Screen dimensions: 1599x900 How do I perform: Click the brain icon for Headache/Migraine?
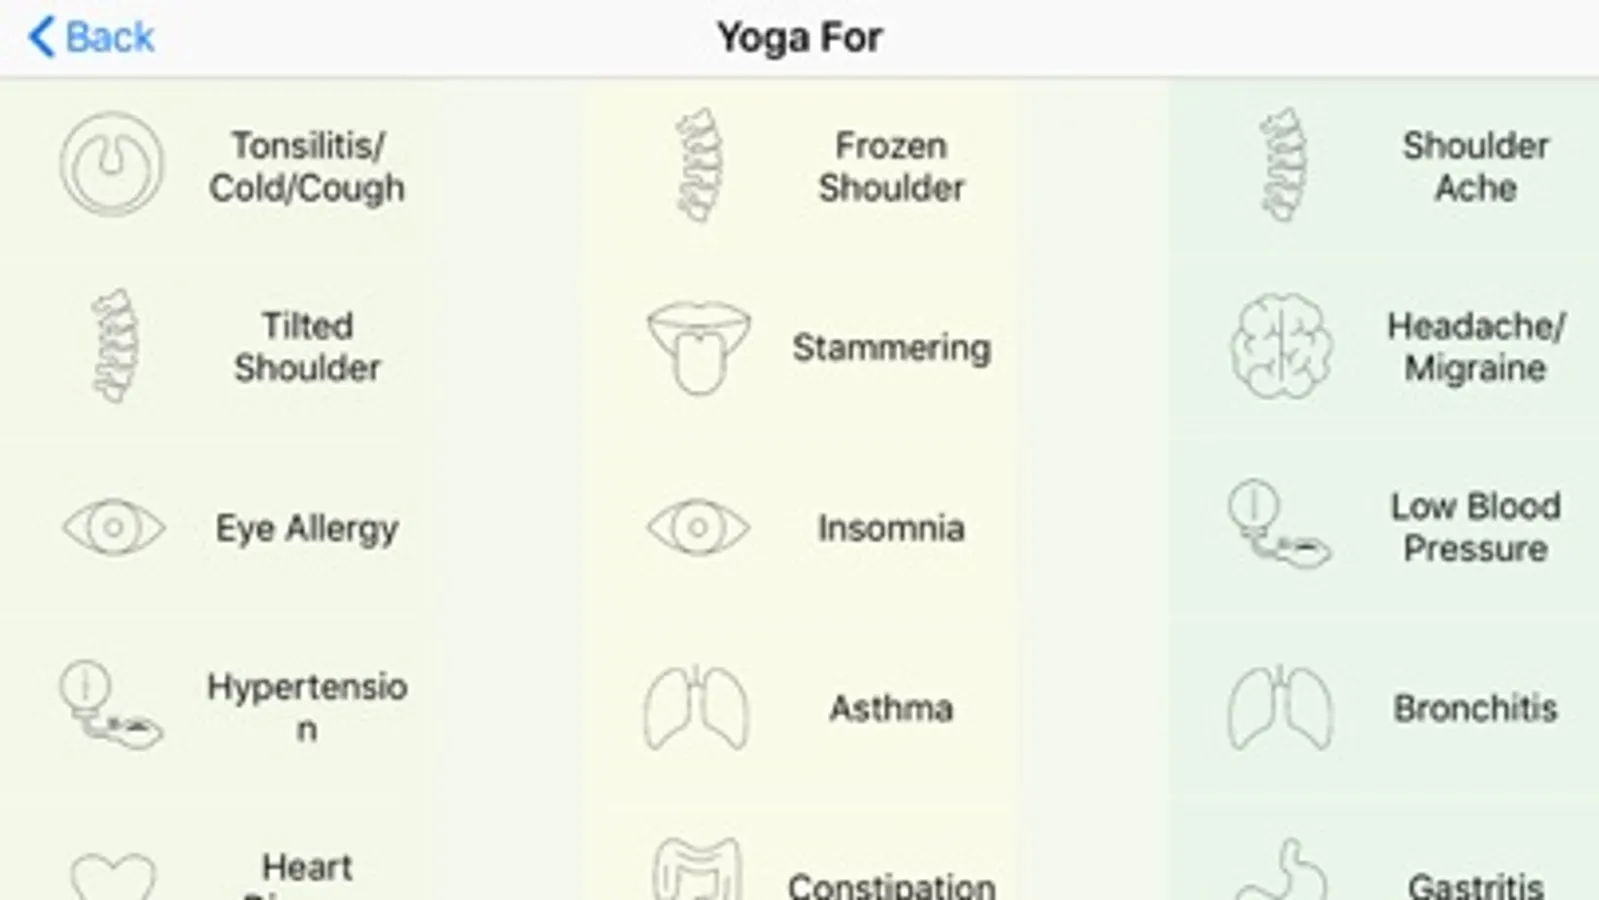pyautogui.click(x=1281, y=346)
